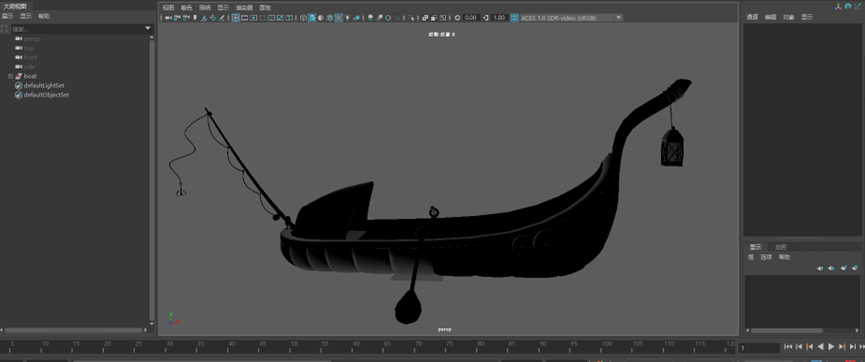Toggle the gate mask display
Viewport: 865px width, 362px height.
click(x=263, y=18)
